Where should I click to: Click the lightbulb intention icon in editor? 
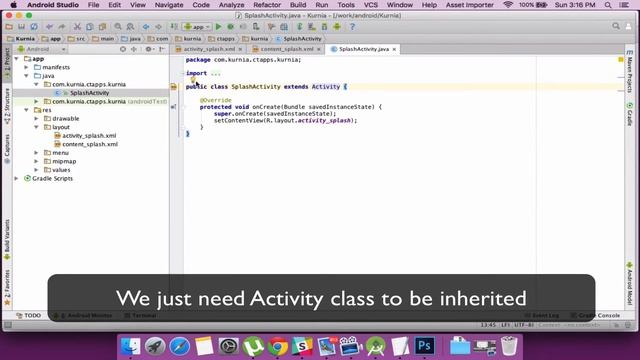pos(193,80)
